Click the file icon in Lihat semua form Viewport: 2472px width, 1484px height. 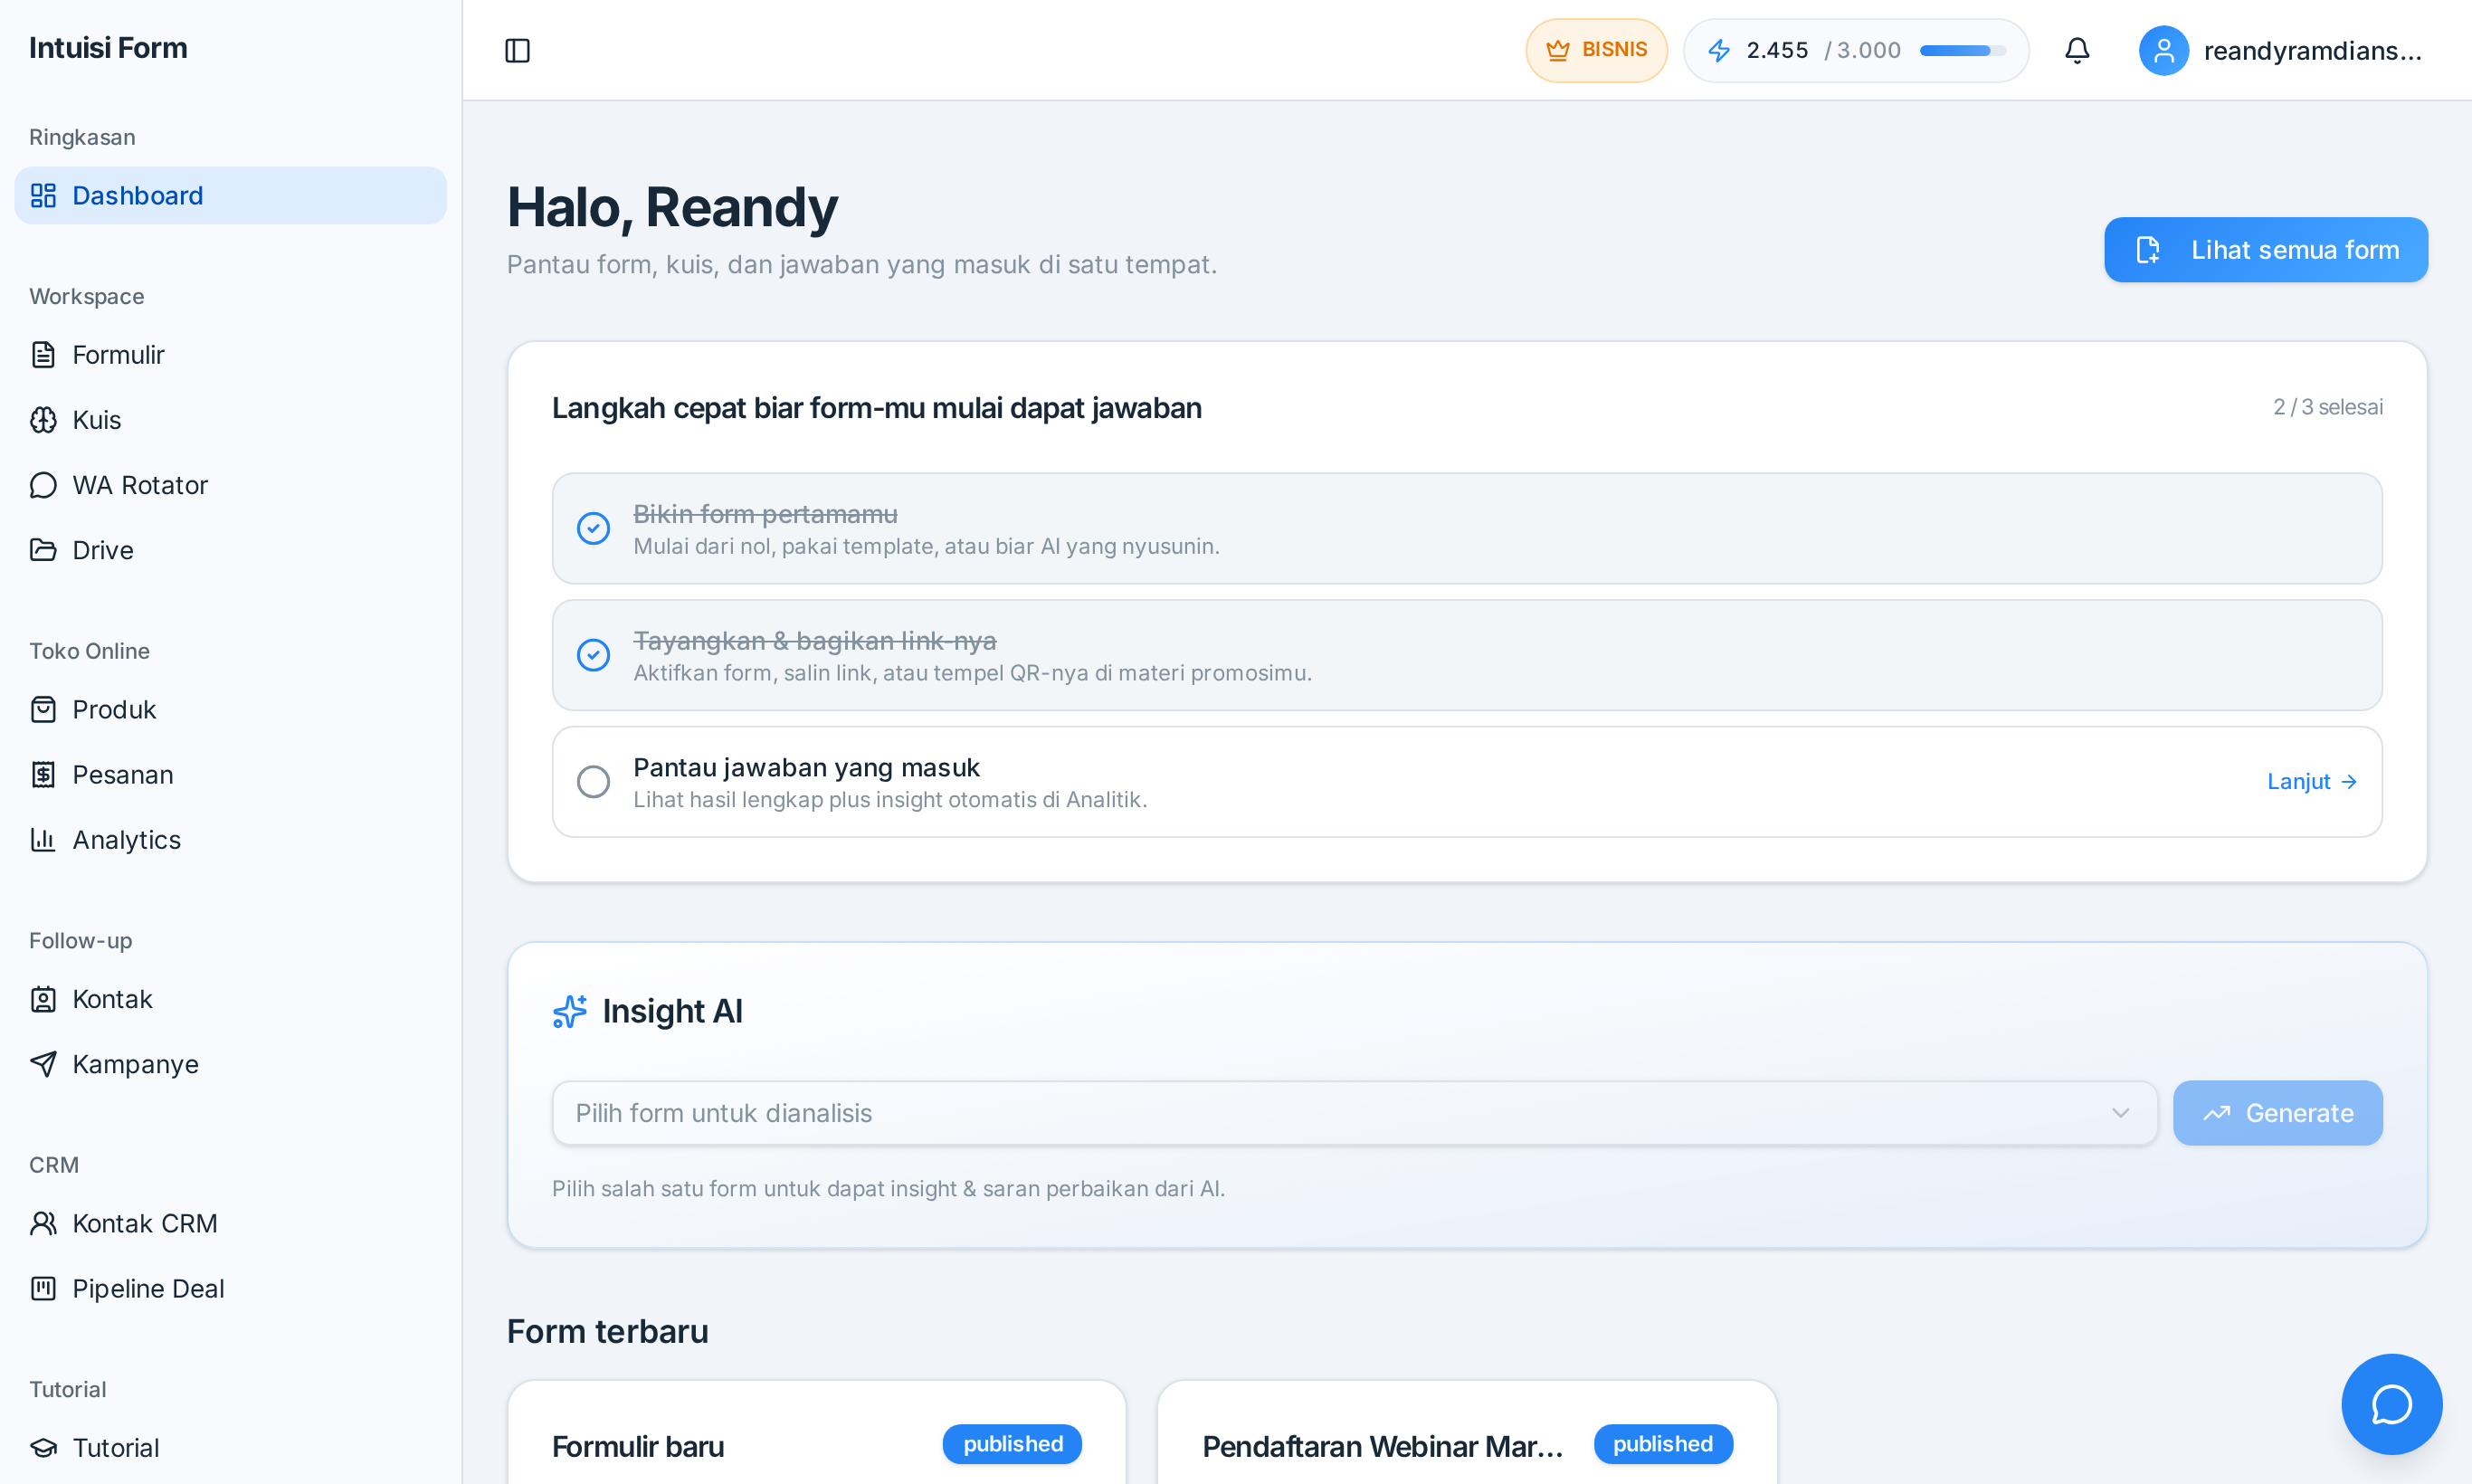2148,250
